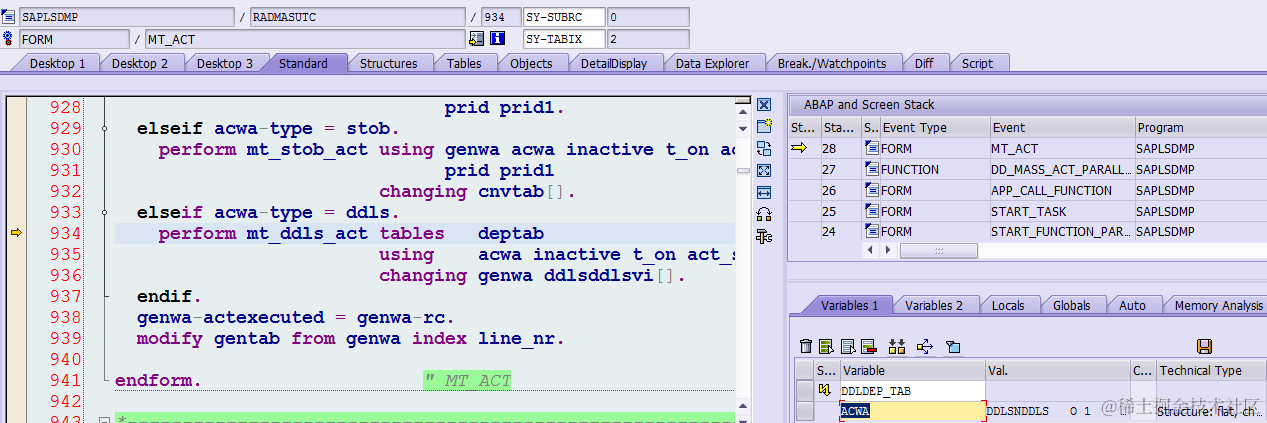
Task: Open the Data Explorer tab
Action: pyautogui.click(x=712, y=63)
